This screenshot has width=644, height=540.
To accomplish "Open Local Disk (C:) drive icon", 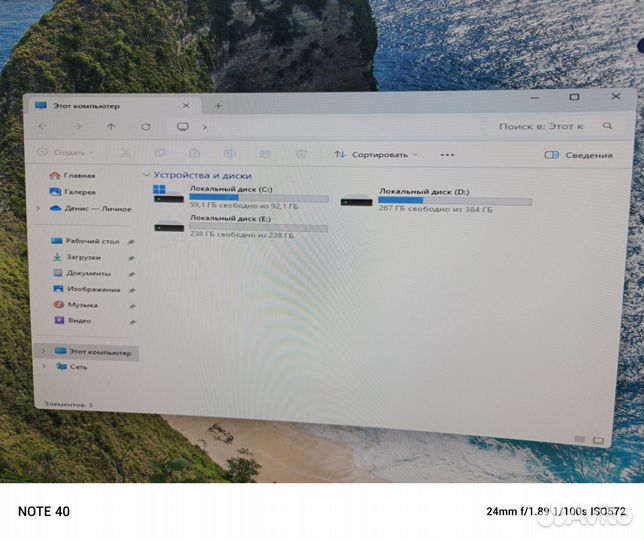I will (x=168, y=194).
